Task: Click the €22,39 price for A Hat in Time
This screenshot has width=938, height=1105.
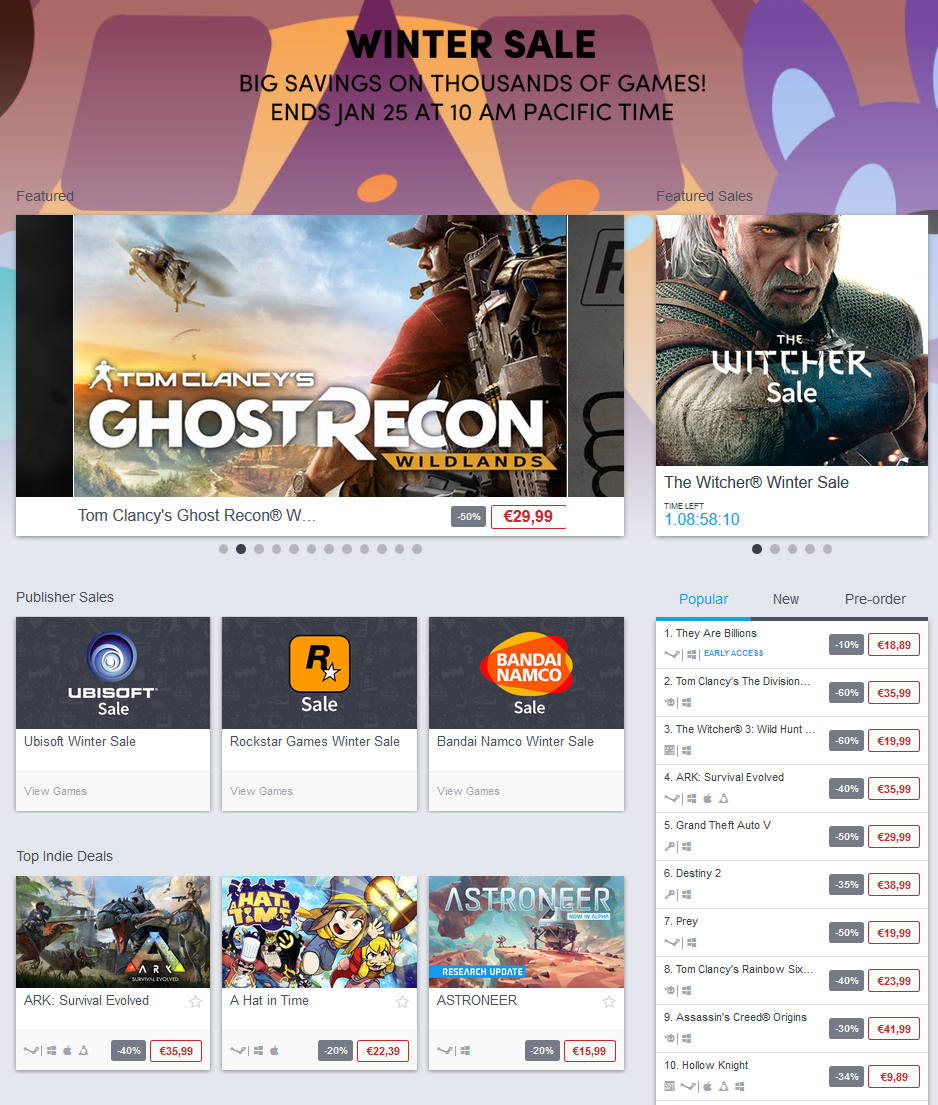Action: [383, 1051]
